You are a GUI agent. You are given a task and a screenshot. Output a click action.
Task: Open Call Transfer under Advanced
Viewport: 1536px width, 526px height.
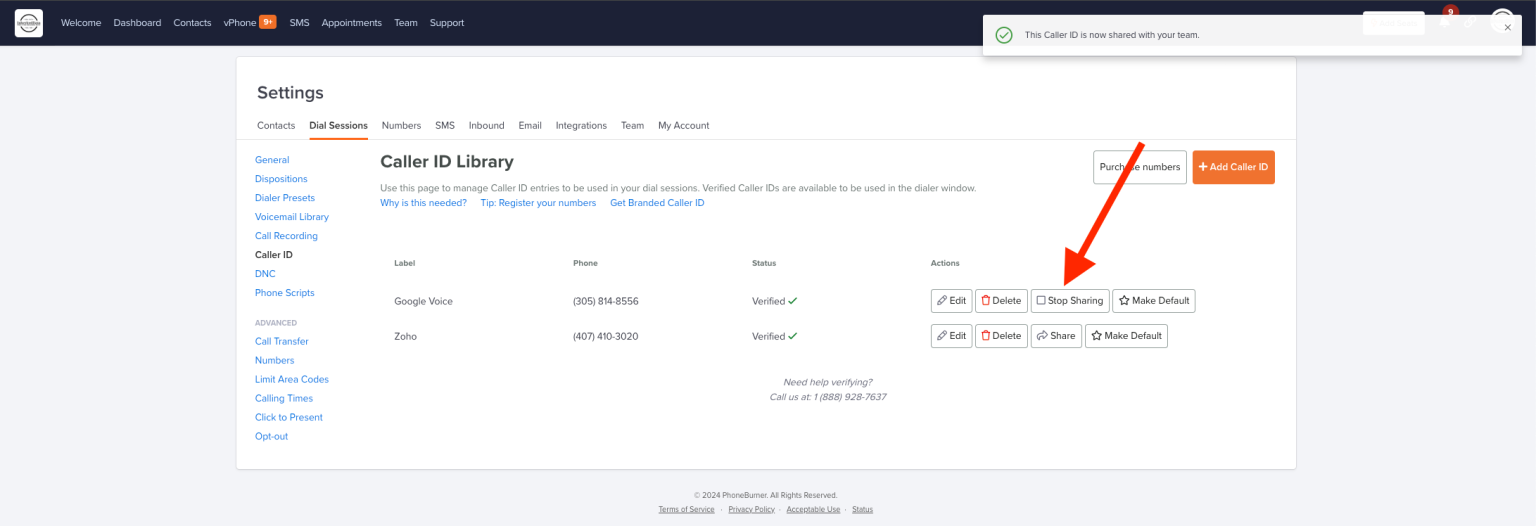point(282,341)
